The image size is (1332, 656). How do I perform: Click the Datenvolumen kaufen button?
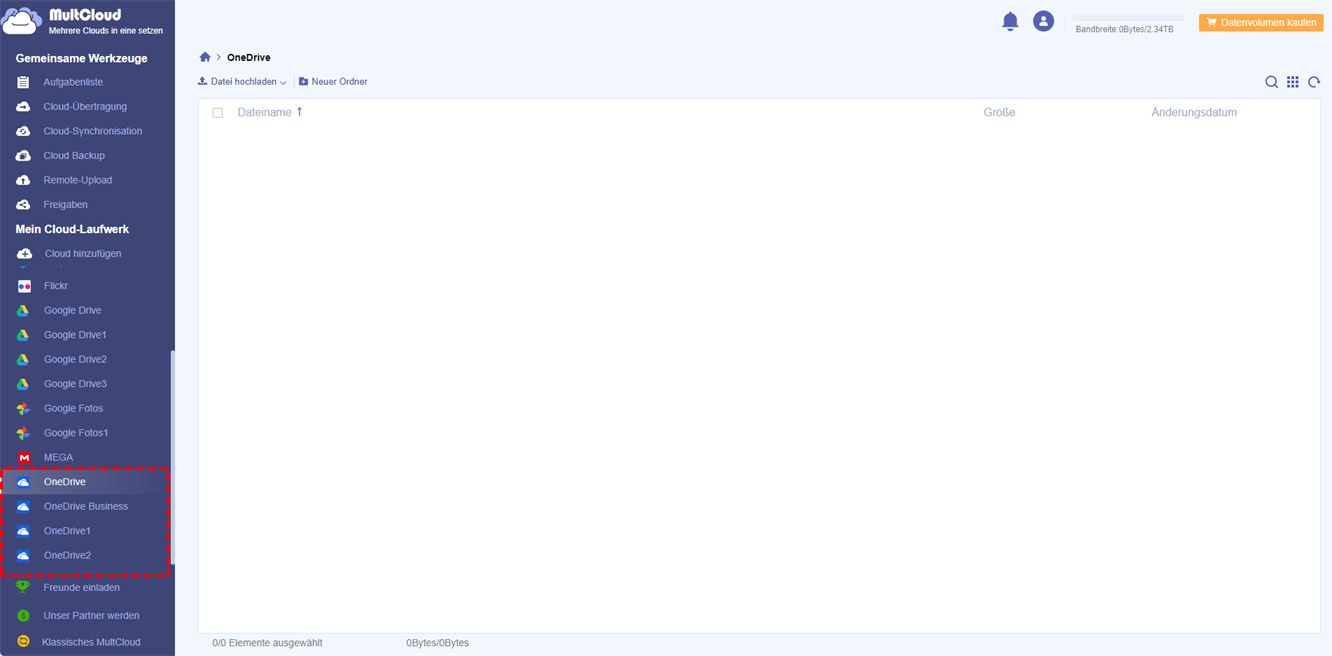[x=1261, y=22]
